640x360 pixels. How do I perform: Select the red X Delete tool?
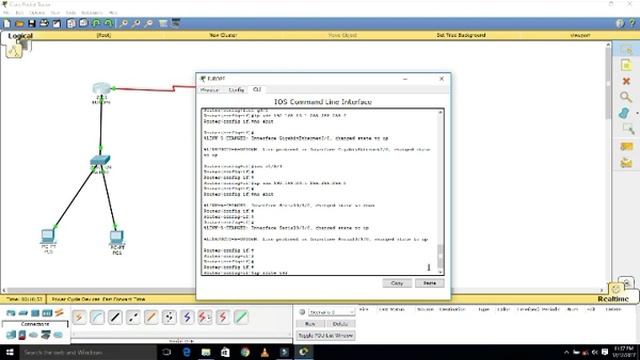coord(626,81)
